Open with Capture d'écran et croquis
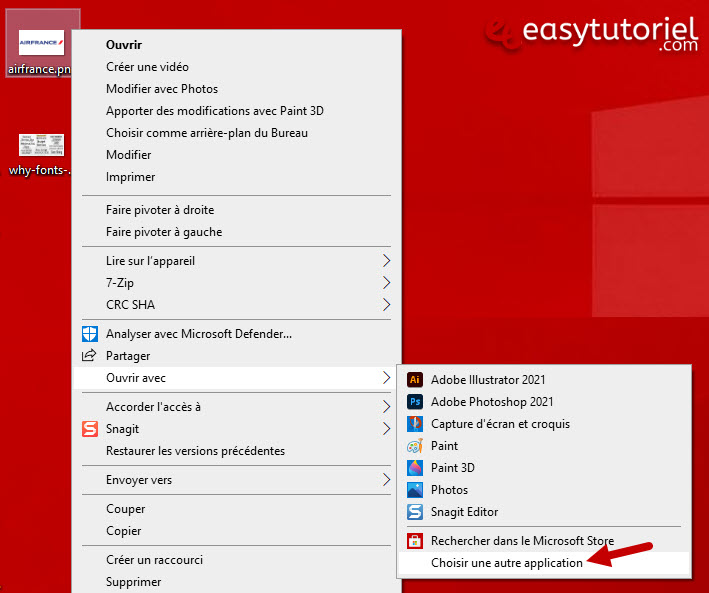Image resolution: width=709 pixels, height=593 pixels. [544, 424]
